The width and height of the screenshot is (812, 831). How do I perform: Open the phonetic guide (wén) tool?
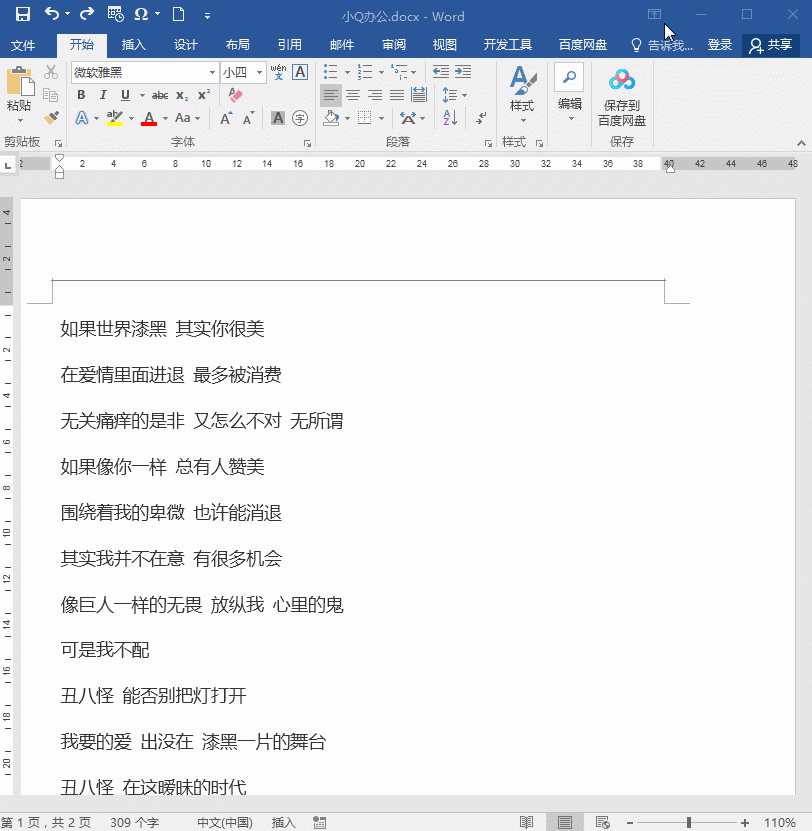[x=278, y=72]
